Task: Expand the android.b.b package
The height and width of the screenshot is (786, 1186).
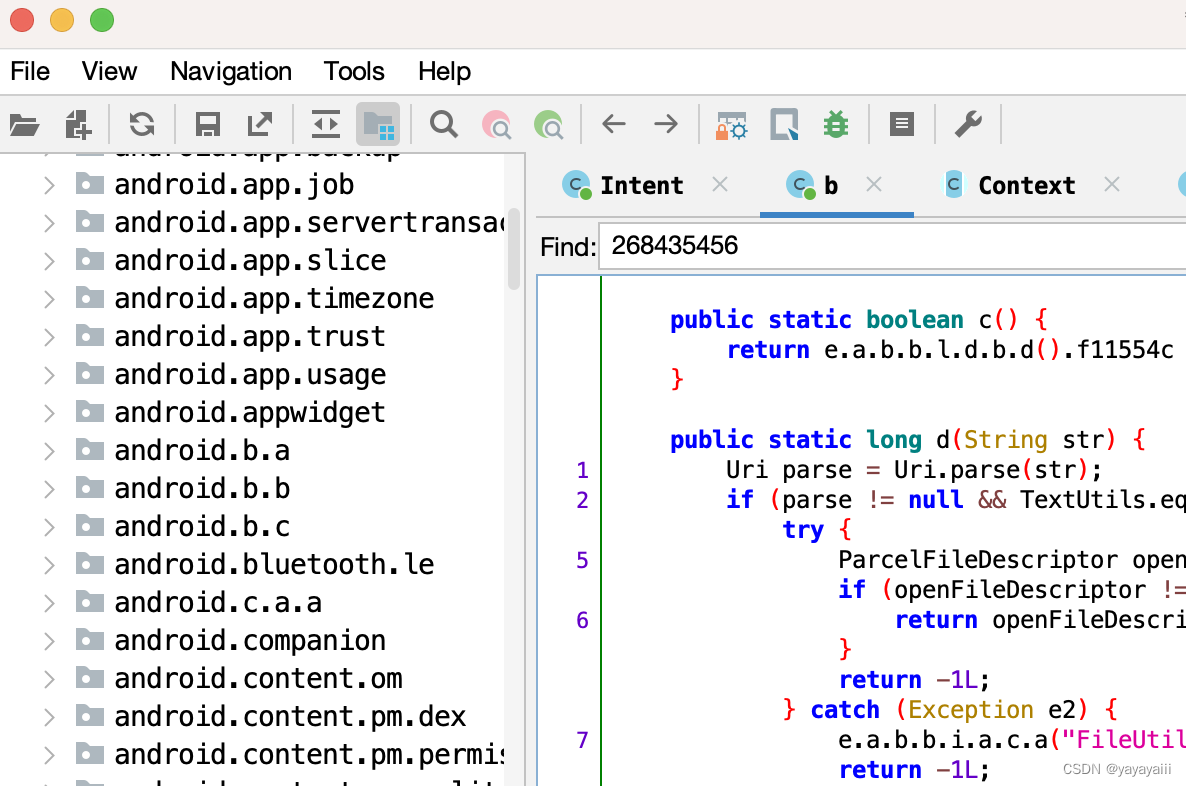Action: [49, 489]
